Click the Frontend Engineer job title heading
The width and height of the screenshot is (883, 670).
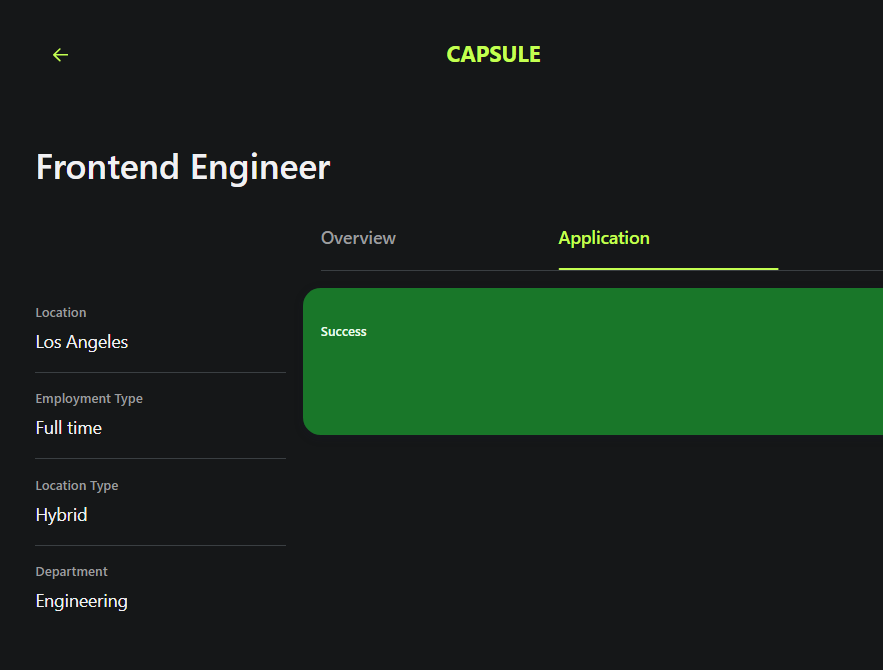pyautogui.click(x=183, y=167)
